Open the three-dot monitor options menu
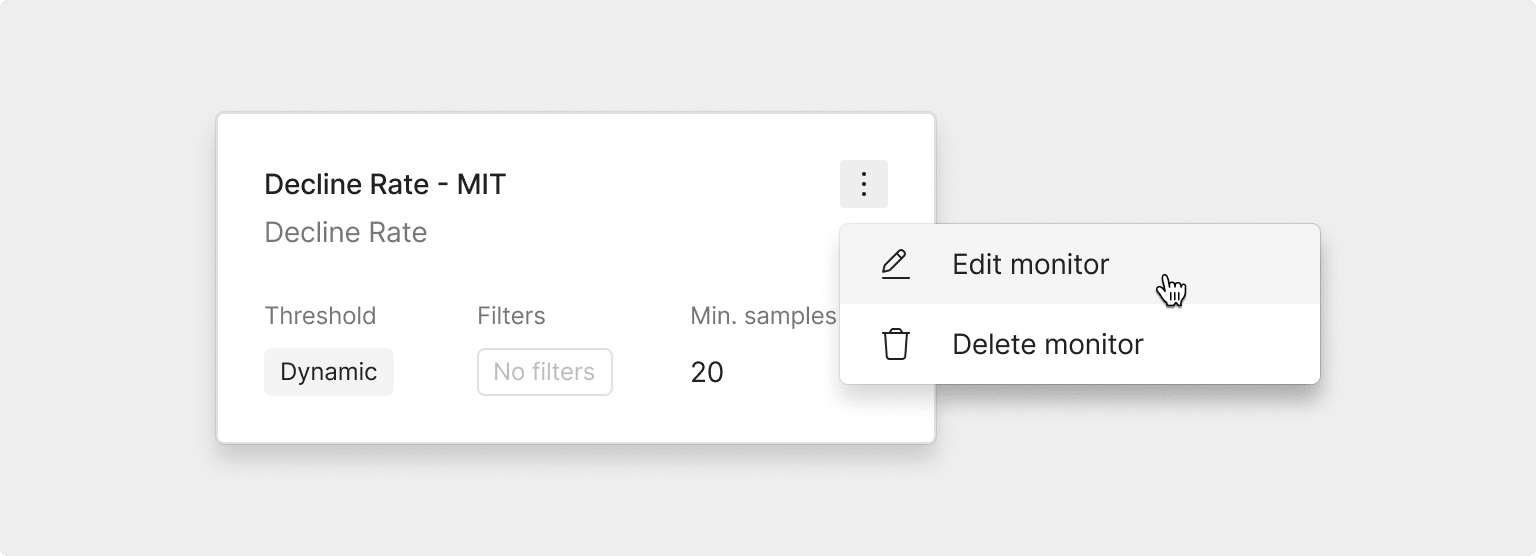The height and width of the screenshot is (556, 1536). (864, 184)
